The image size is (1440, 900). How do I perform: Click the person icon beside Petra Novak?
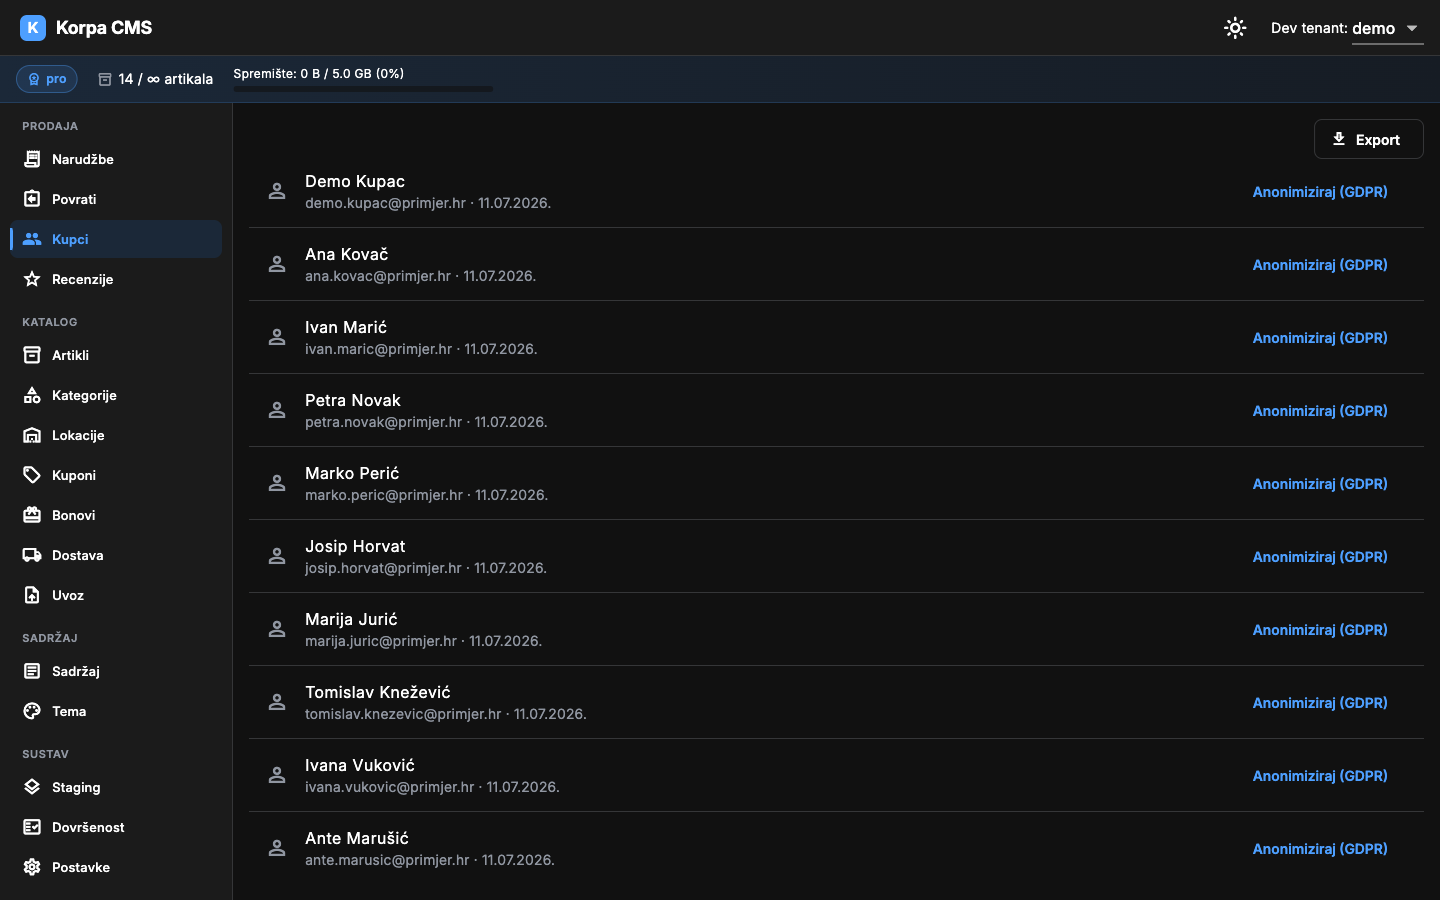(x=277, y=410)
